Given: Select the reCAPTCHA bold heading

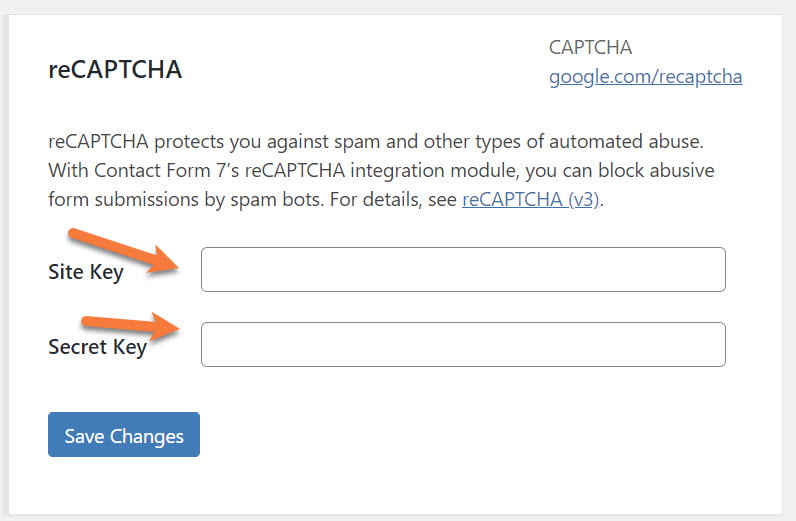Looking at the screenshot, I should (115, 71).
